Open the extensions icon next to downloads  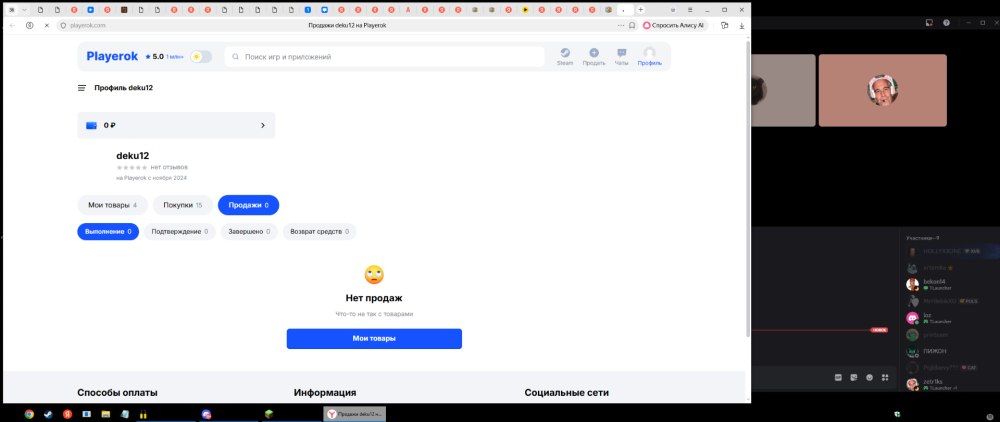point(724,25)
